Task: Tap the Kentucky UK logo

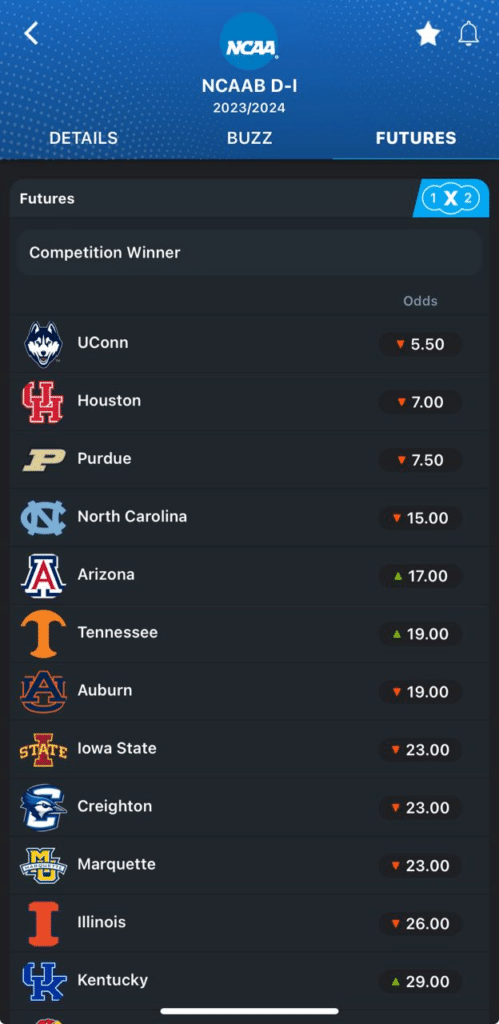Action: (x=43, y=981)
